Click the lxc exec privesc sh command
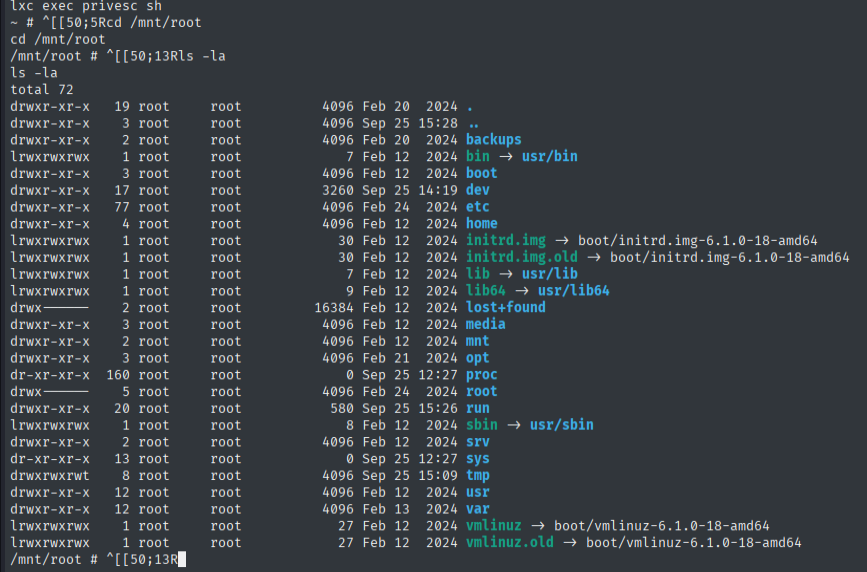The width and height of the screenshot is (867, 572). point(84,6)
